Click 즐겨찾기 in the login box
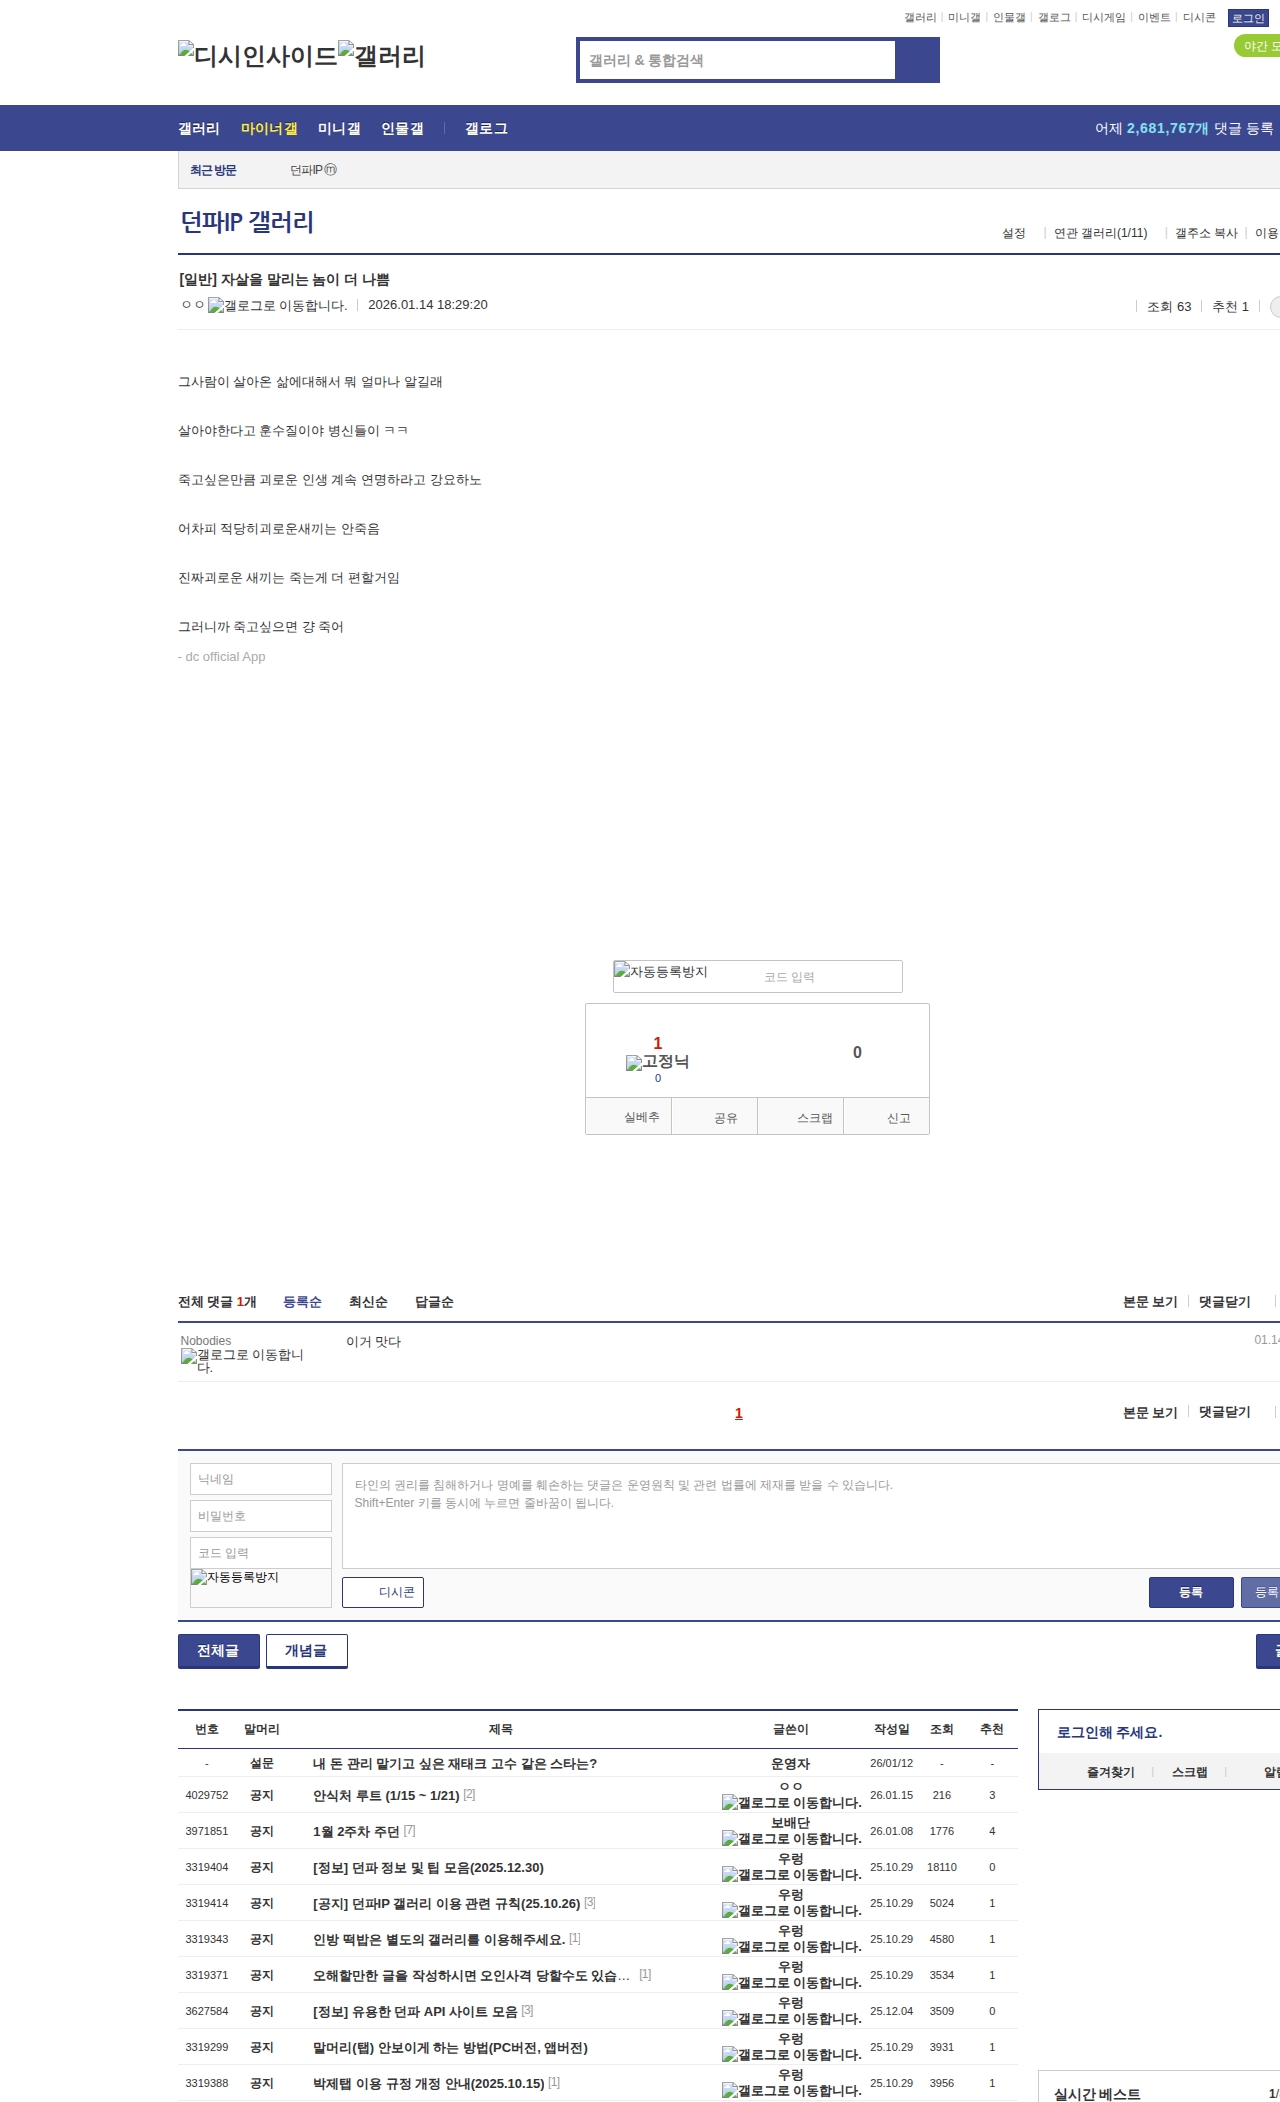This screenshot has height=2102, width=1280. (x=1111, y=1772)
